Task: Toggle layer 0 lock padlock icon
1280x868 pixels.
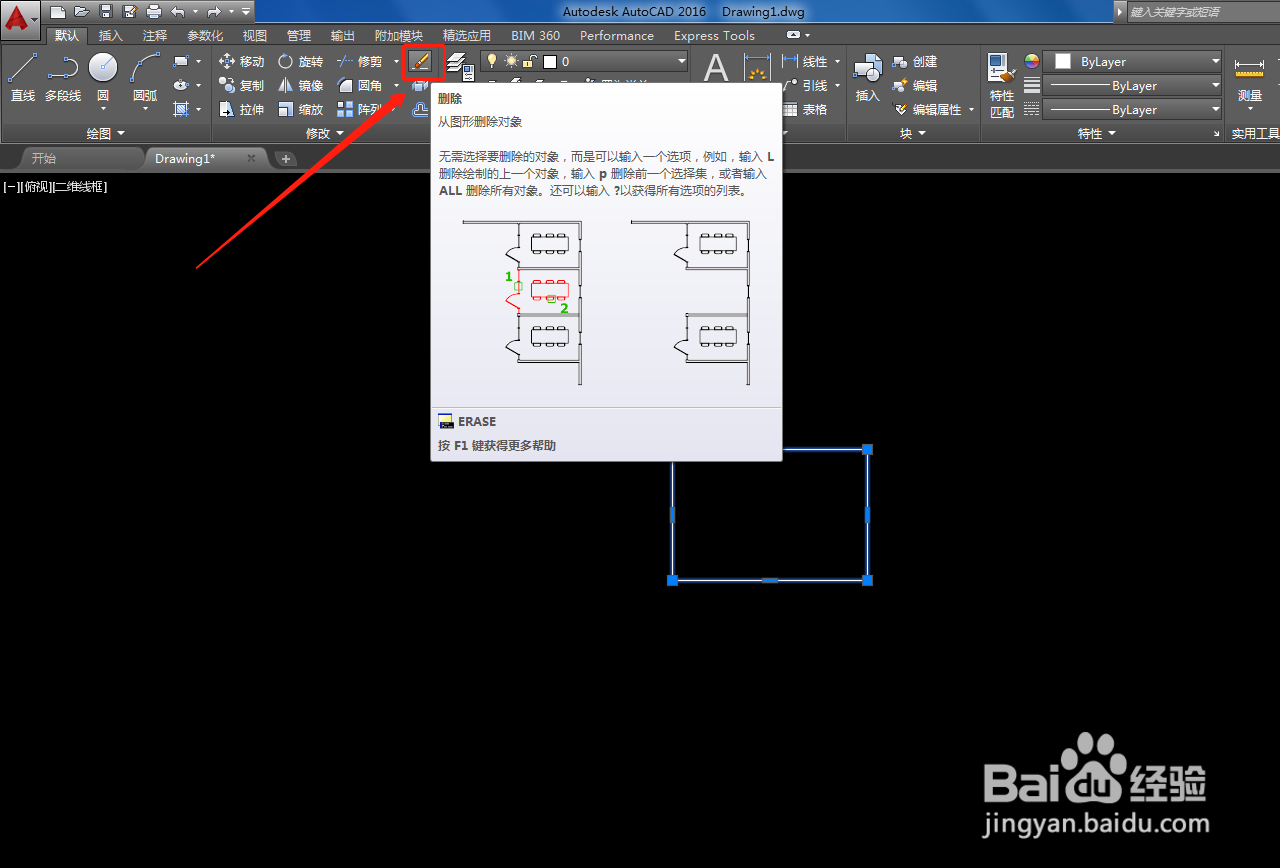Action: (x=531, y=61)
